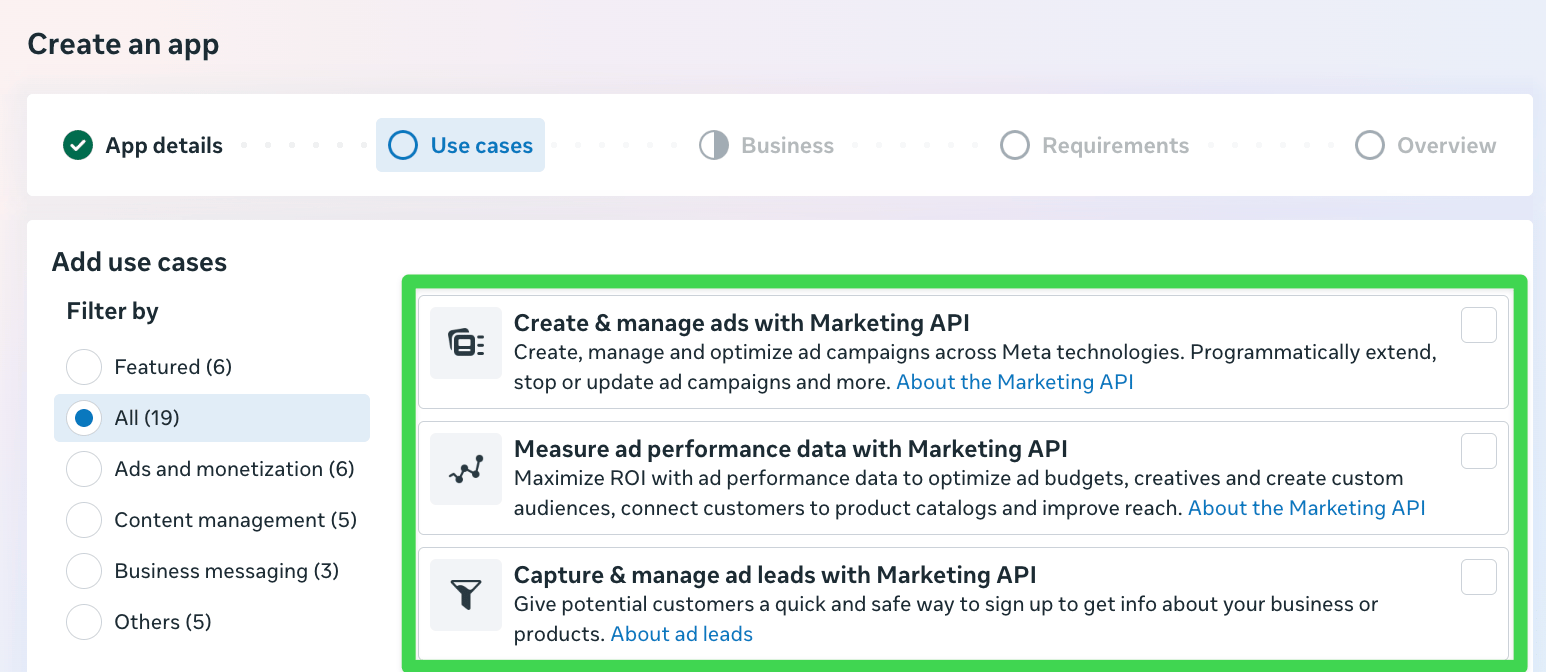
Task: Select the Featured (6) filter radio
Action: [x=84, y=367]
